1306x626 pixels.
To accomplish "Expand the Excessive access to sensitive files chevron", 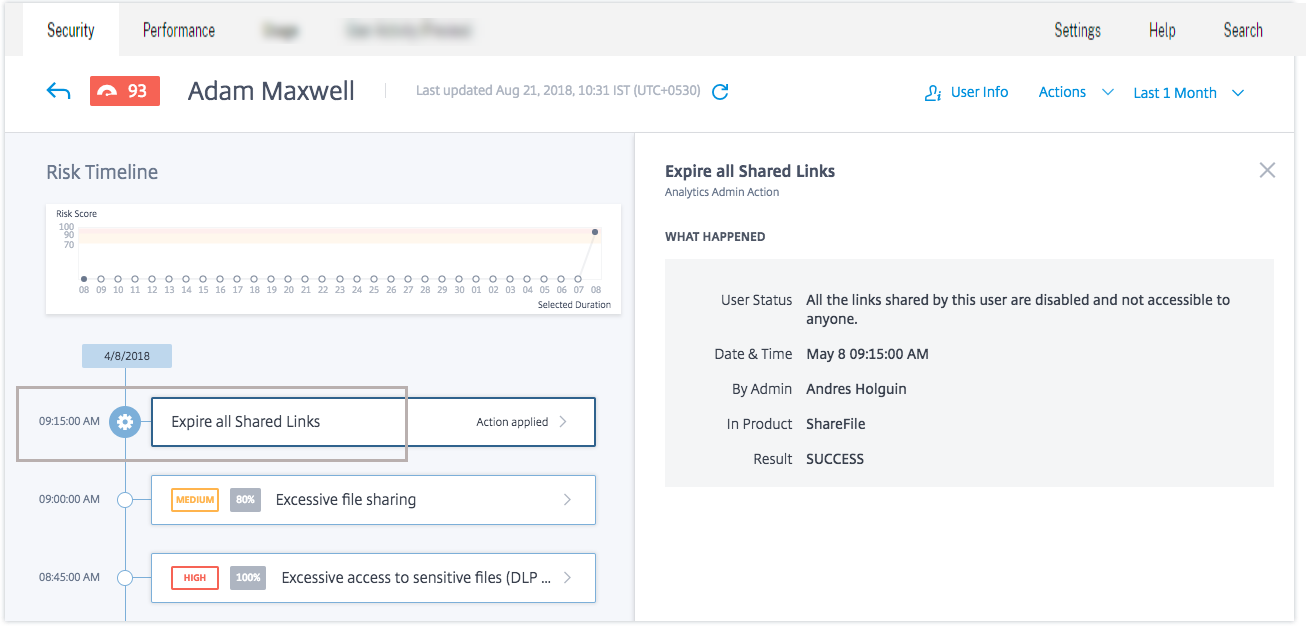I will (x=568, y=577).
